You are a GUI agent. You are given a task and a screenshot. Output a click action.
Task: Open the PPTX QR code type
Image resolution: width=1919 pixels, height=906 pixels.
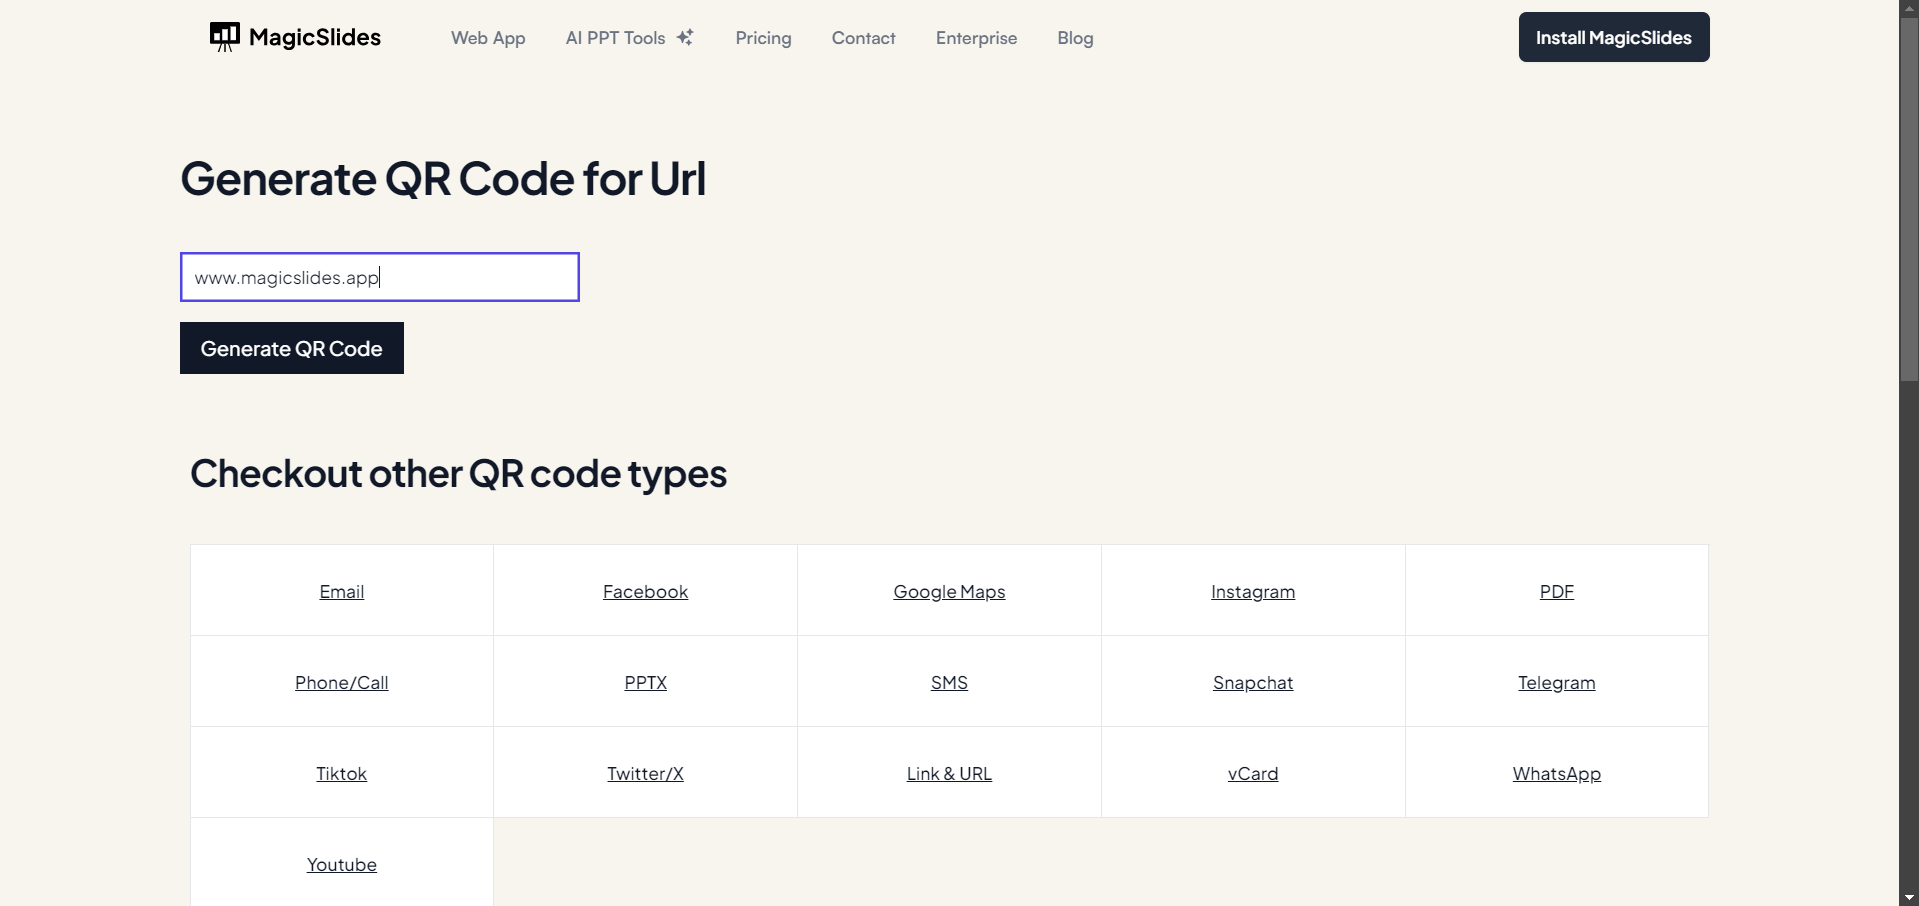coord(645,683)
